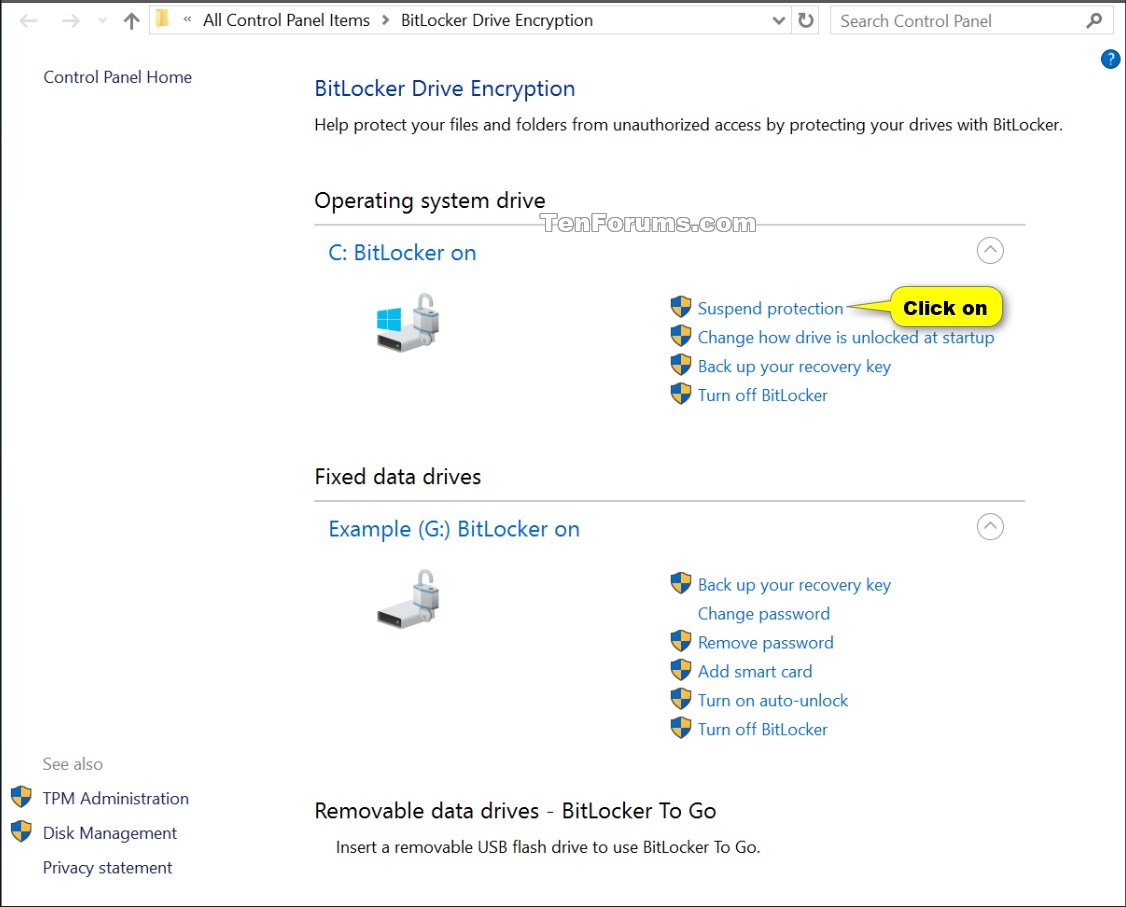Click the C: BitLocker on heading
The height and width of the screenshot is (907, 1126).
pyautogui.click(x=402, y=253)
